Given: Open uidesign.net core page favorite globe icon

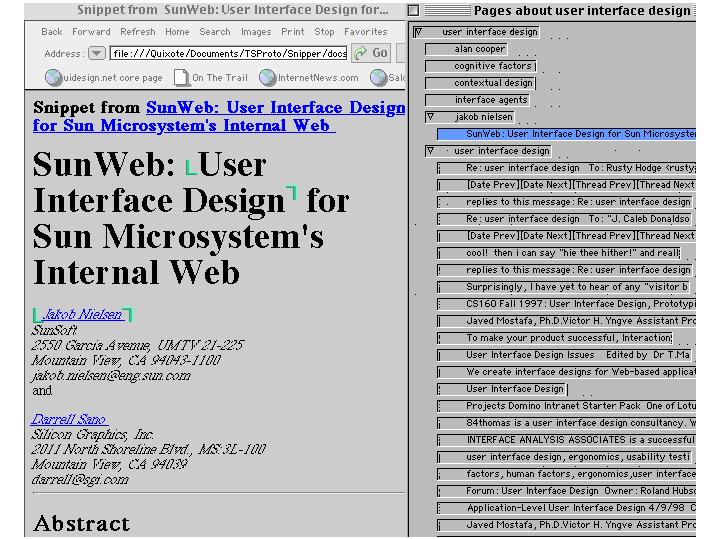Looking at the screenshot, I should pos(53,78).
